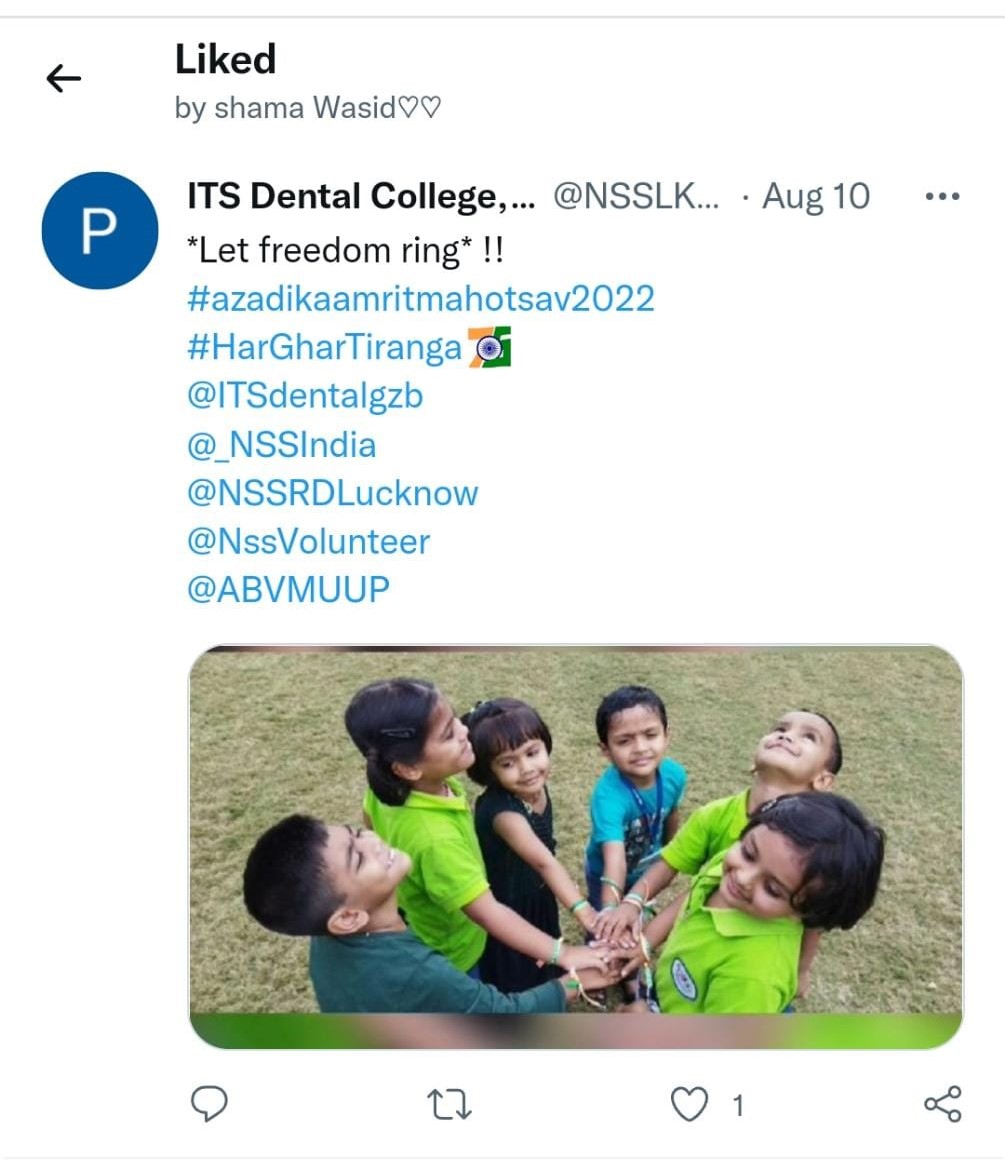
Task: Open the blue P profile avatar
Action: [99, 231]
